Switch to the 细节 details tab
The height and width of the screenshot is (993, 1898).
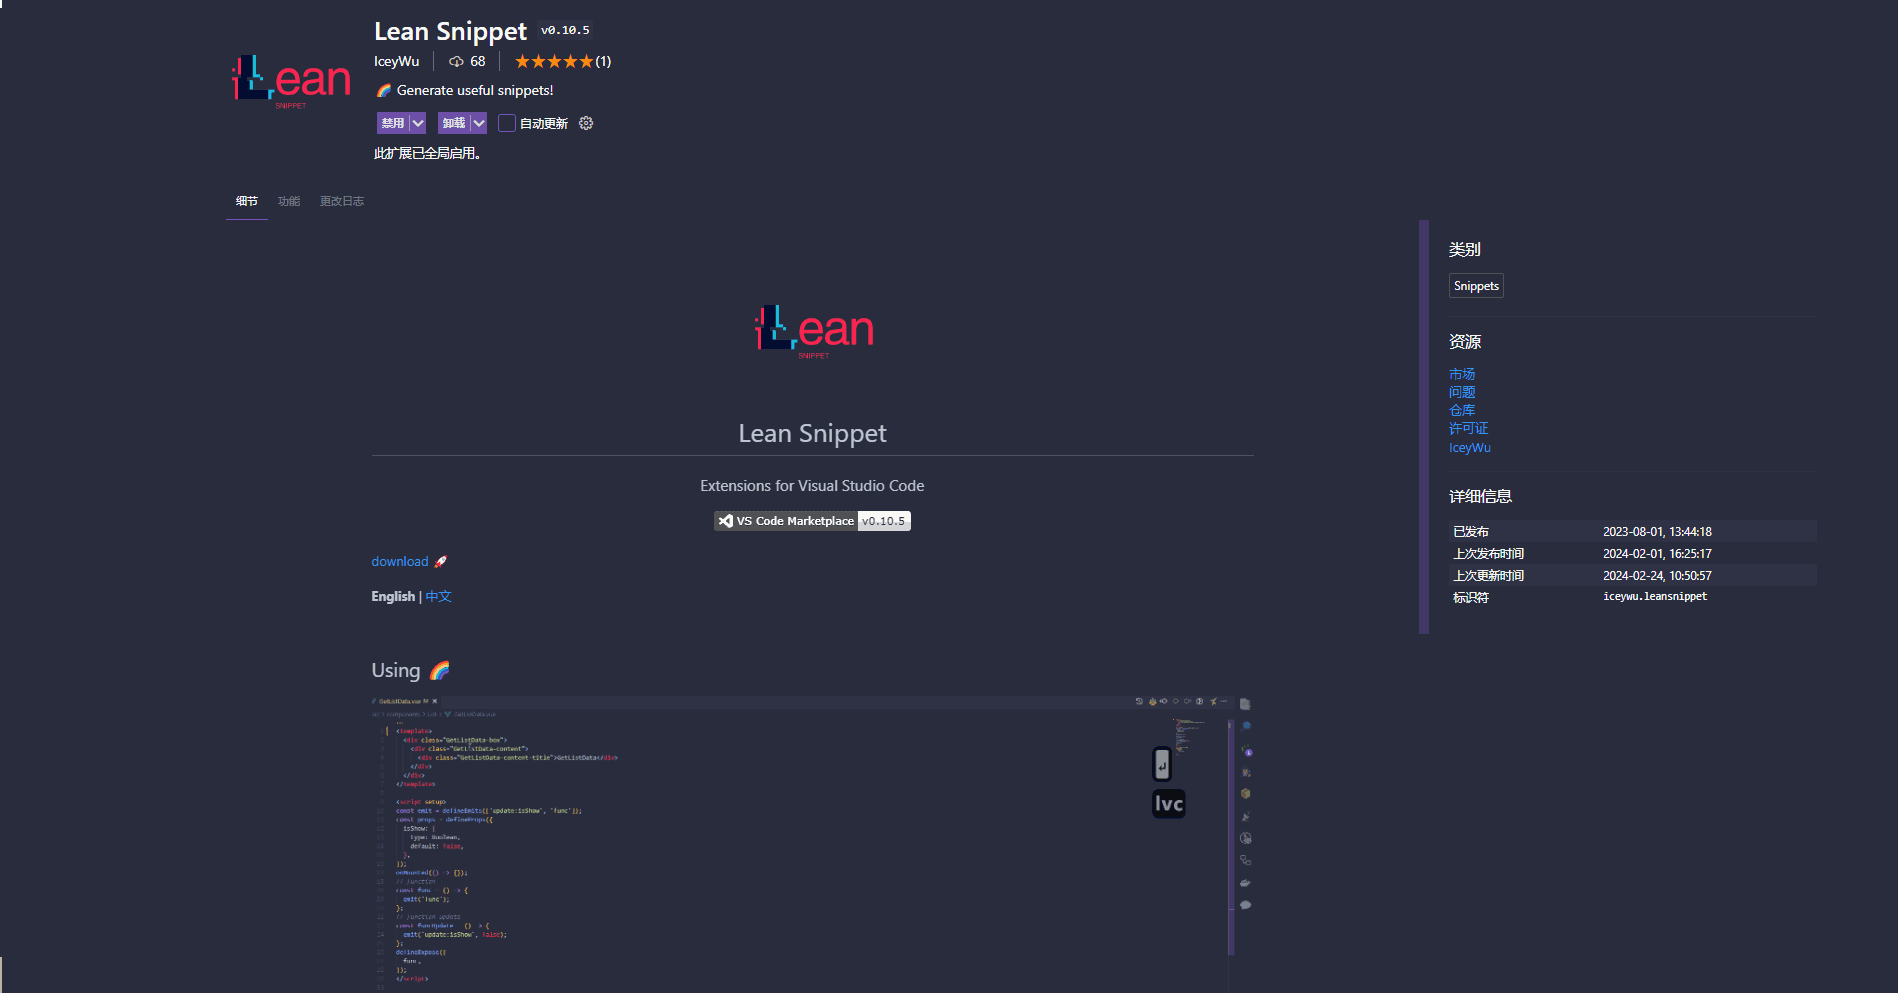click(x=247, y=201)
